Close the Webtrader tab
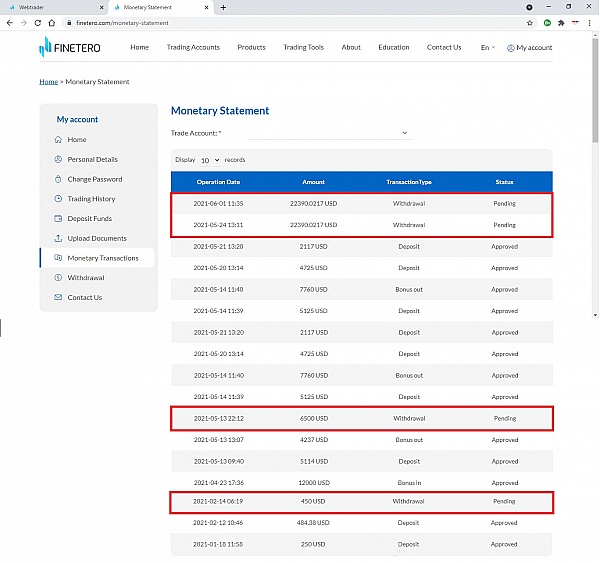The height and width of the screenshot is (563, 600). [101, 7]
